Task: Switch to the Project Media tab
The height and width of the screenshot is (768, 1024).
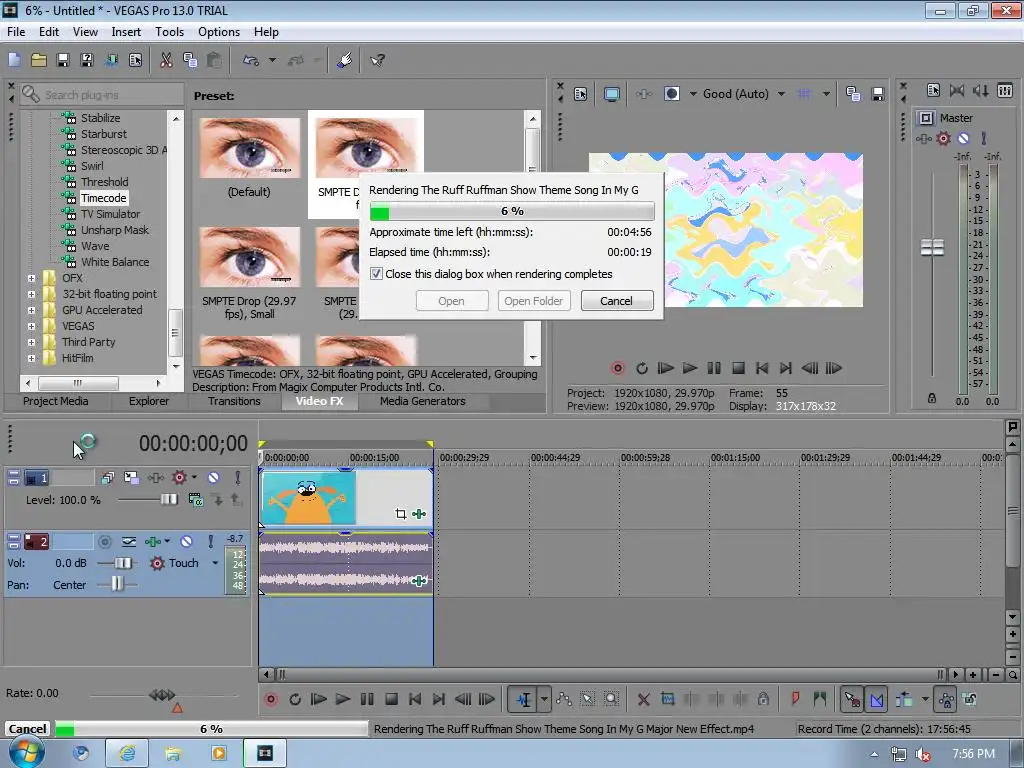Action: [x=56, y=402]
